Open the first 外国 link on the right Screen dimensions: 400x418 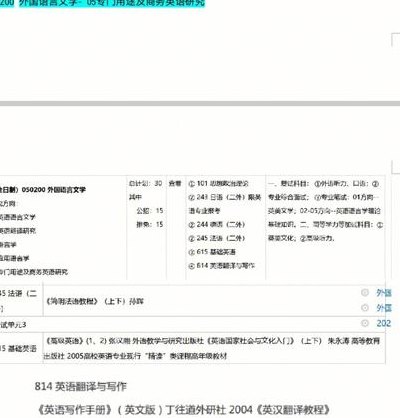pyautogui.click(x=384, y=293)
